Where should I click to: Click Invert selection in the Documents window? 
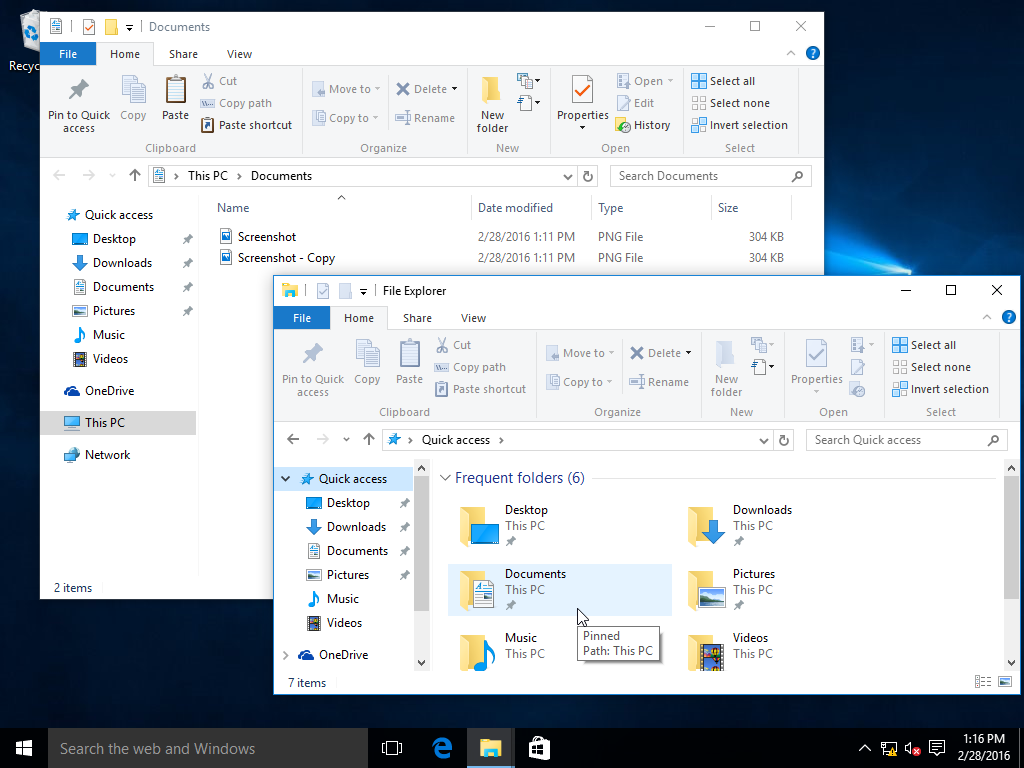tap(739, 125)
